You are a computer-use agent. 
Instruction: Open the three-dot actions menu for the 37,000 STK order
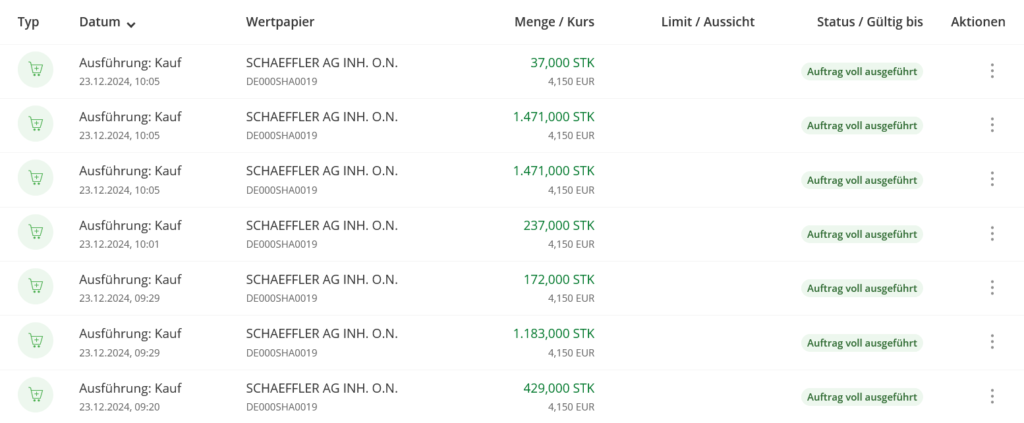click(x=991, y=71)
